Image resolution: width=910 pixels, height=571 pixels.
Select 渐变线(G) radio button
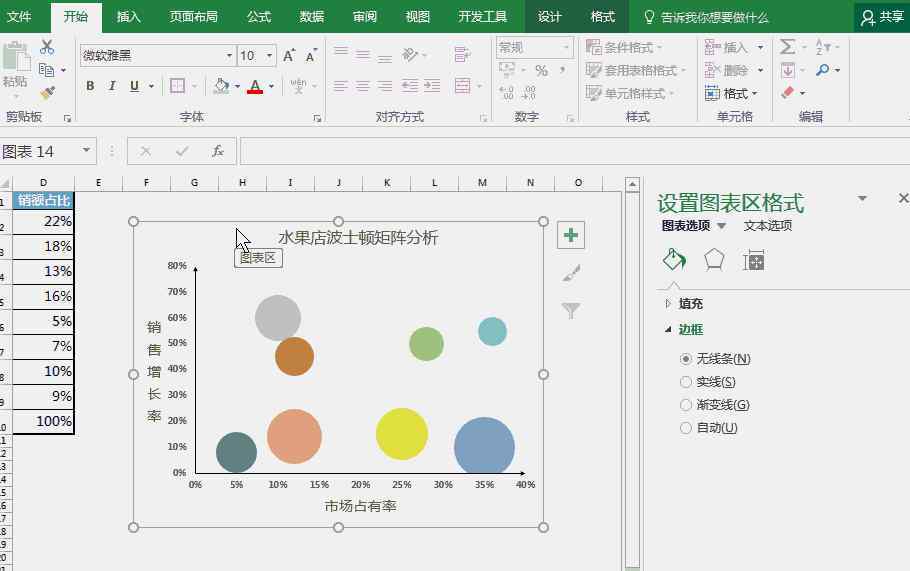686,405
